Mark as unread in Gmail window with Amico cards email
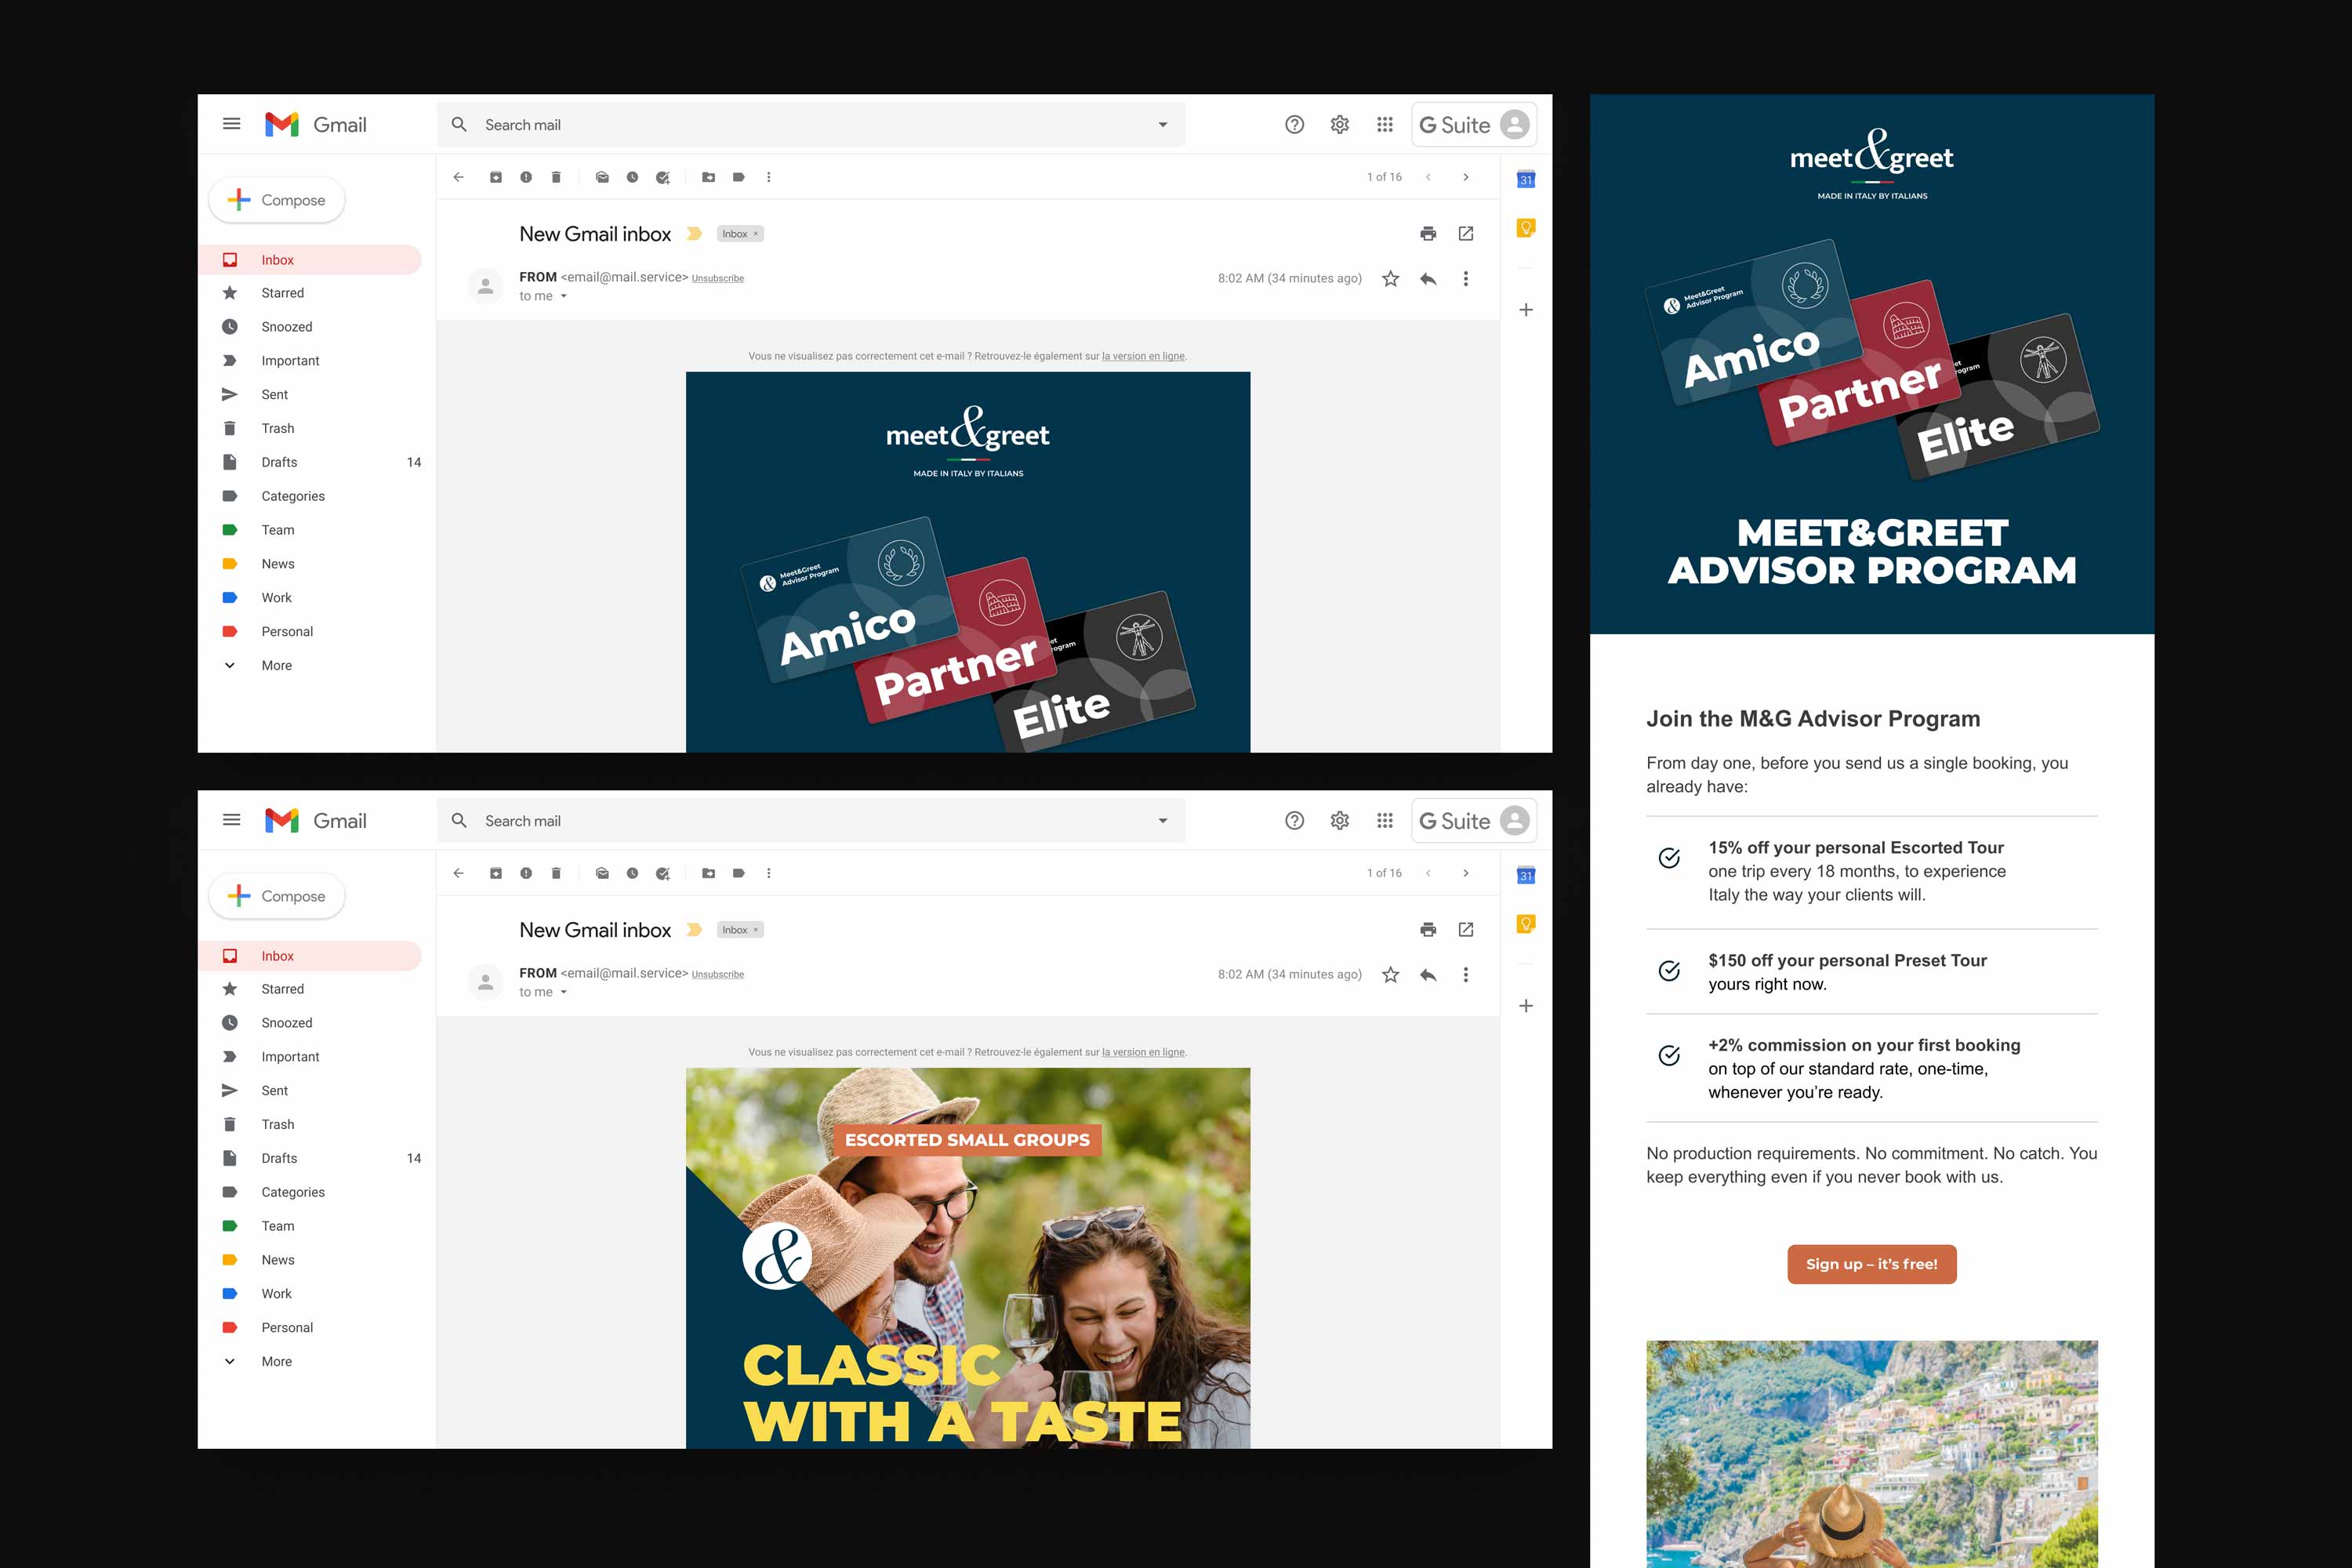 602,177
